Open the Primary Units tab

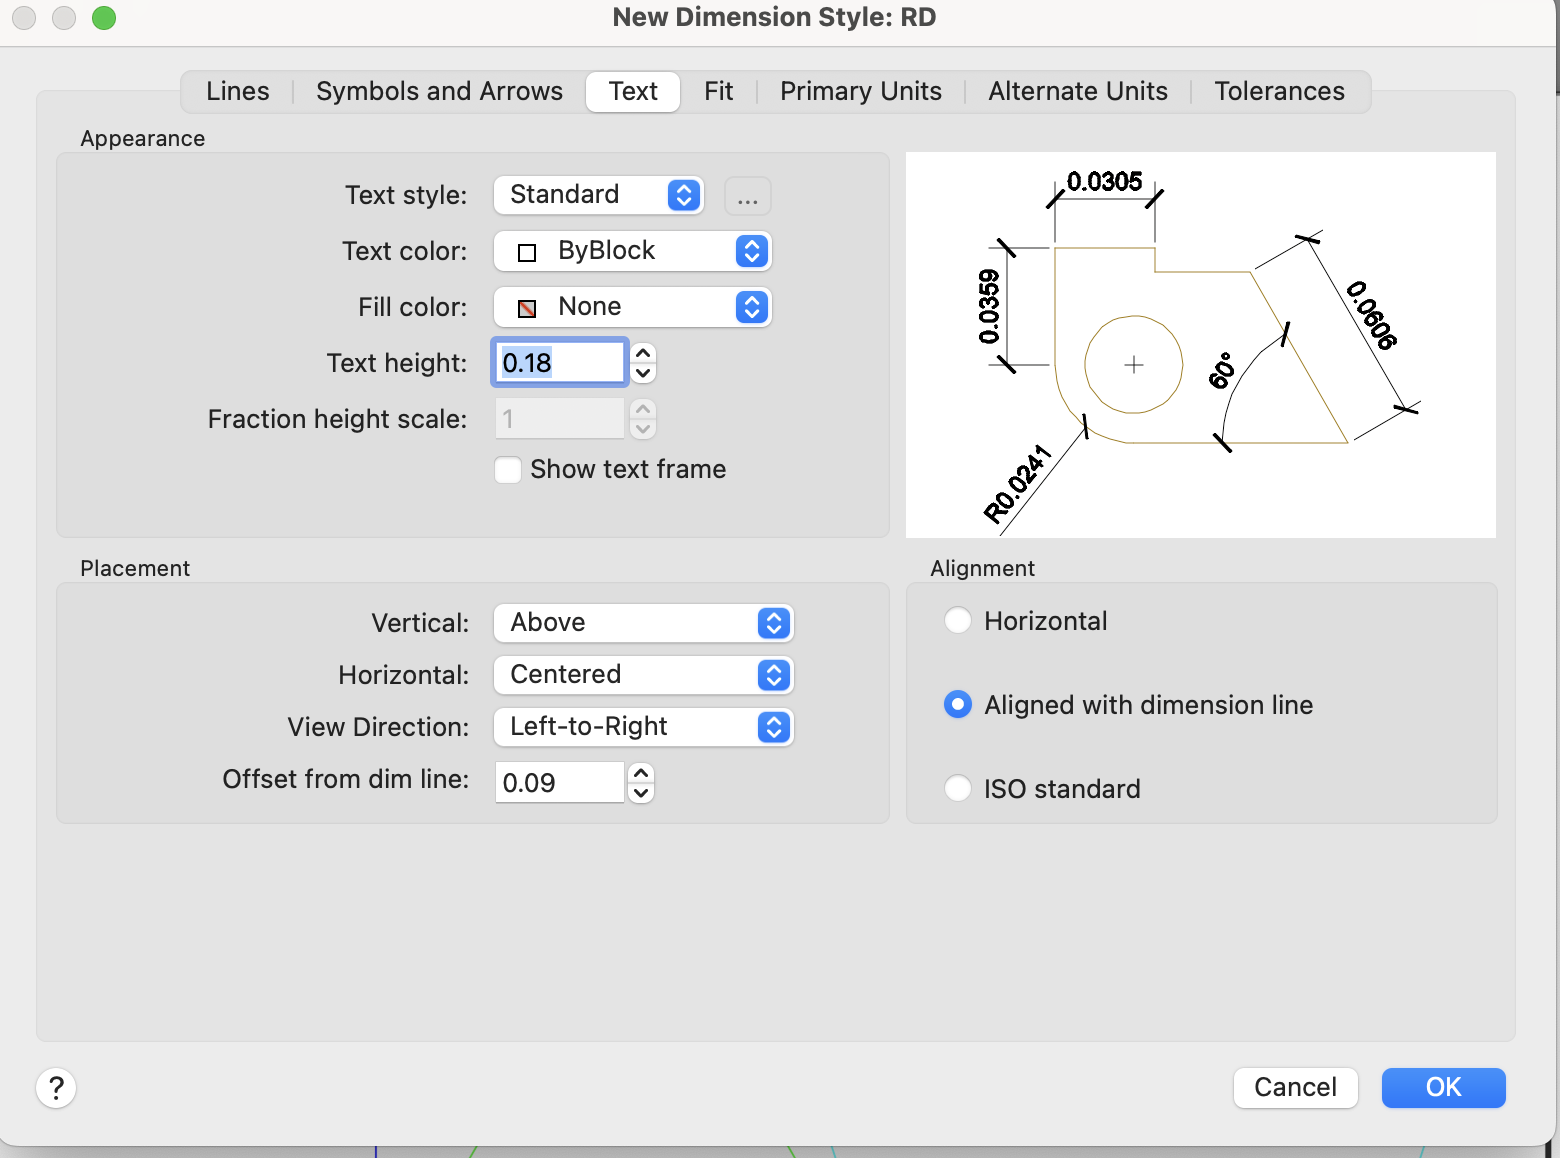click(x=860, y=92)
